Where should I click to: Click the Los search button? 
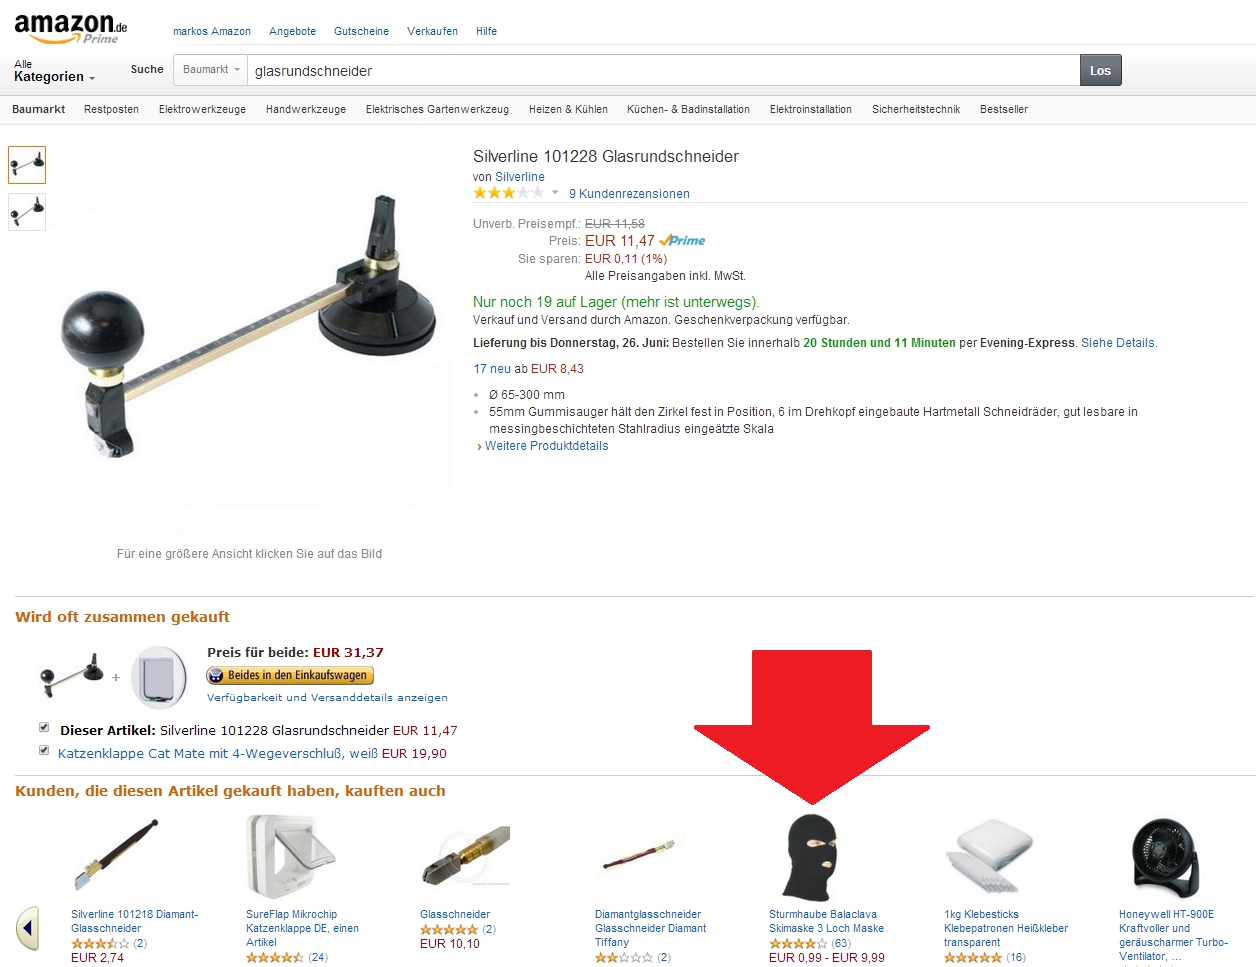tap(1100, 70)
